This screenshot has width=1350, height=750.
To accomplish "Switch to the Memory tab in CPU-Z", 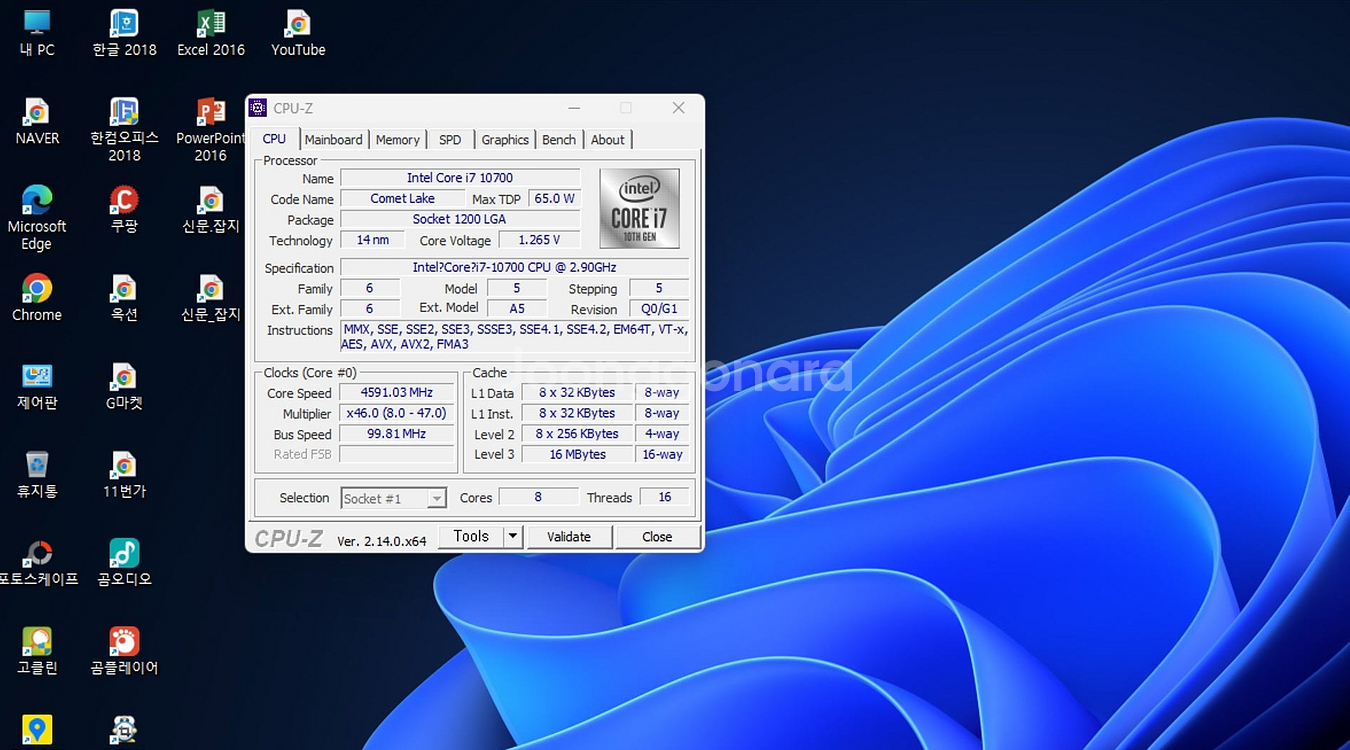I will pos(397,139).
